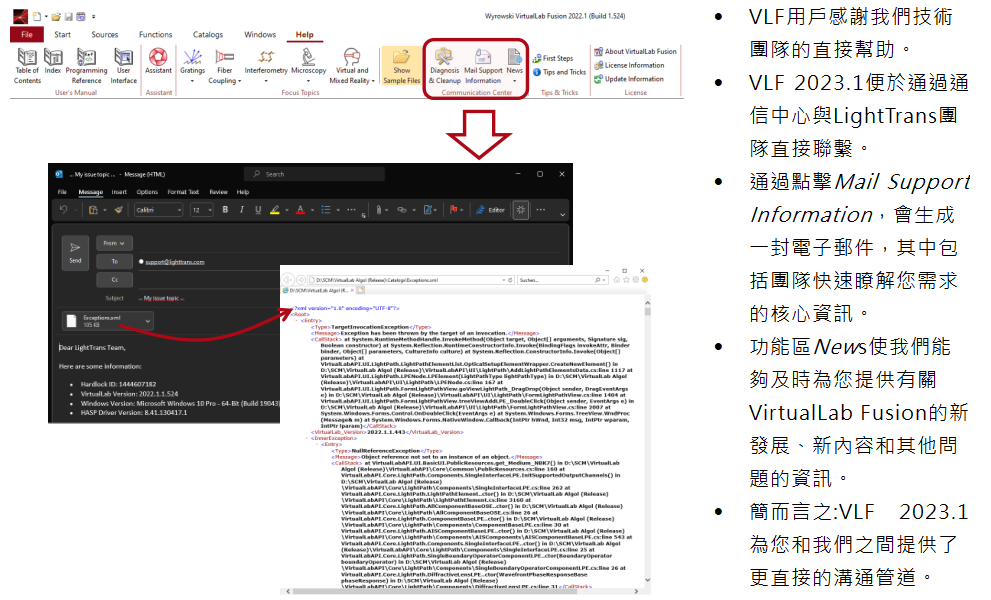Viewport: 991px width, 600px height.
Task: Open the File tab in VirtualLab
Action: click(x=27, y=35)
